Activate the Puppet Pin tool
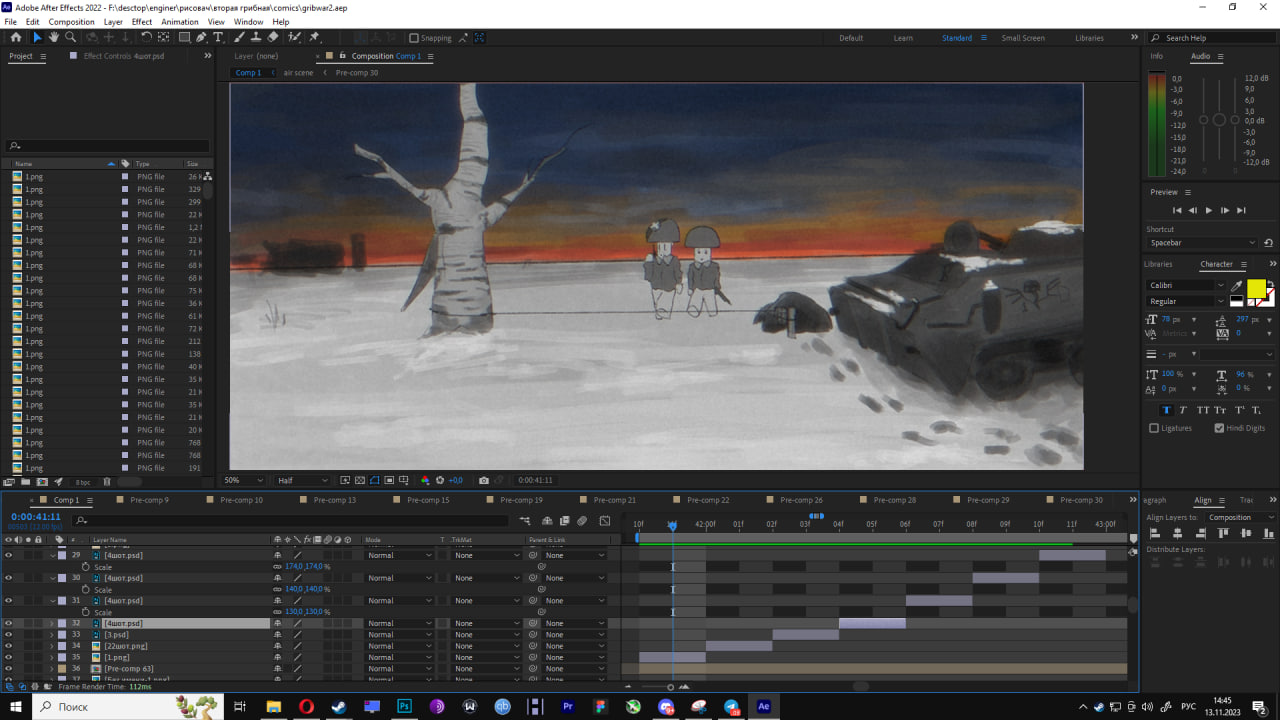The width and height of the screenshot is (1280, 720). click(314, 37)
